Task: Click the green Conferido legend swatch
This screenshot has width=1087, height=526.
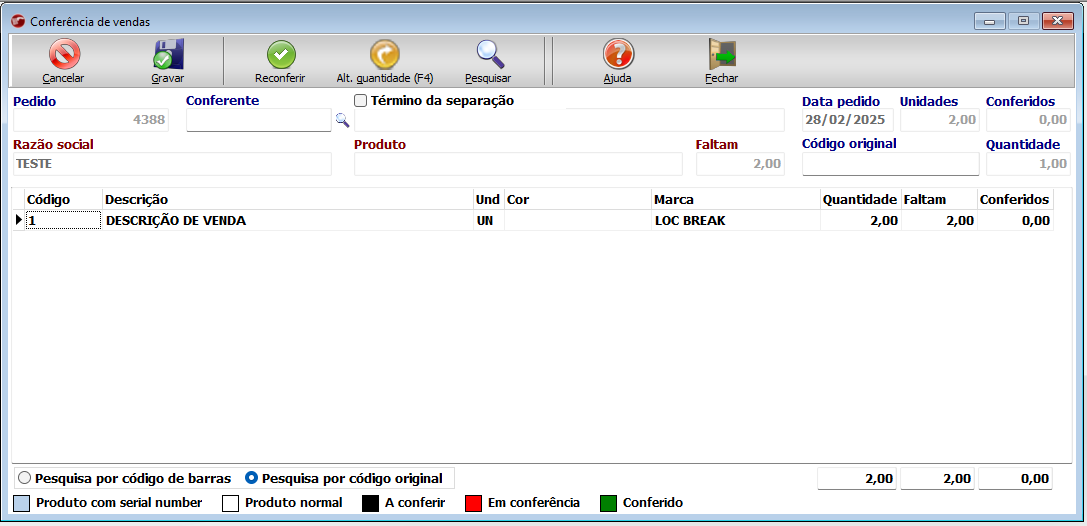Action: [609, 503]
